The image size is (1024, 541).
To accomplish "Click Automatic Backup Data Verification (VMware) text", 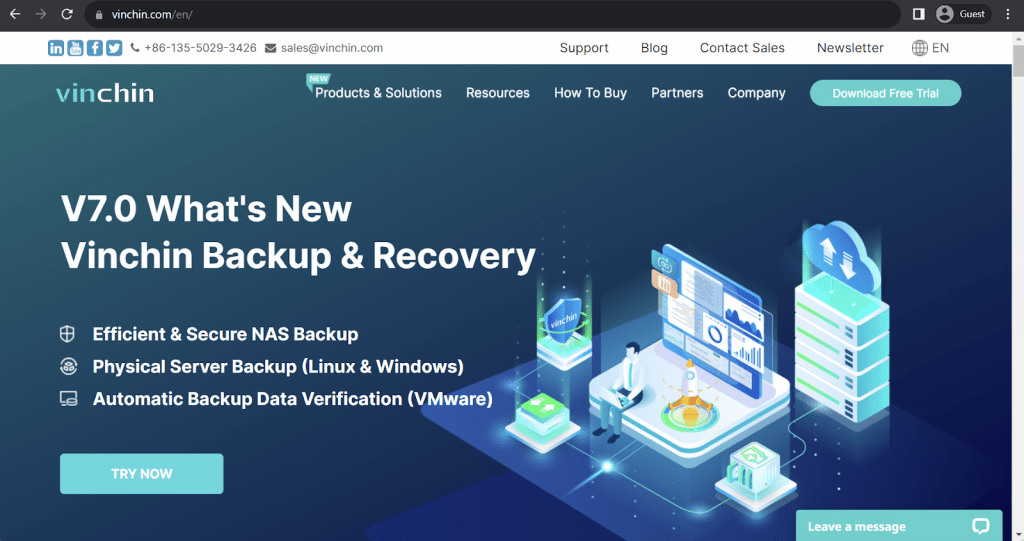I will tap(293, 399).
